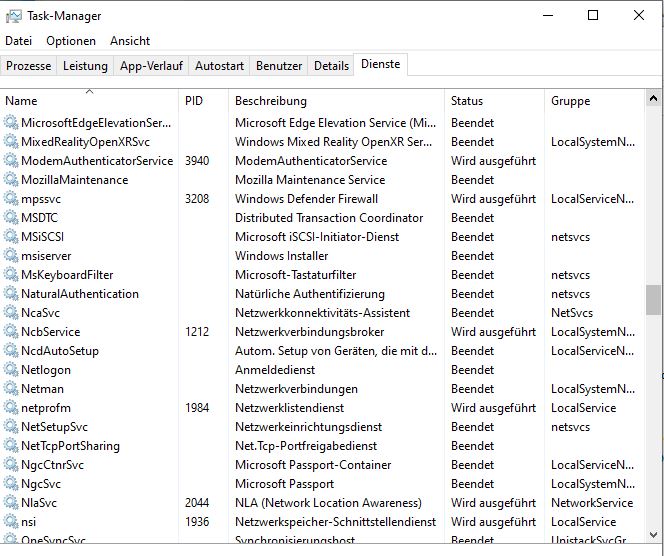Click gear icon next to nsi
Image resolution: width=664 pixels, height=556 pixels.
pos(11,522)
